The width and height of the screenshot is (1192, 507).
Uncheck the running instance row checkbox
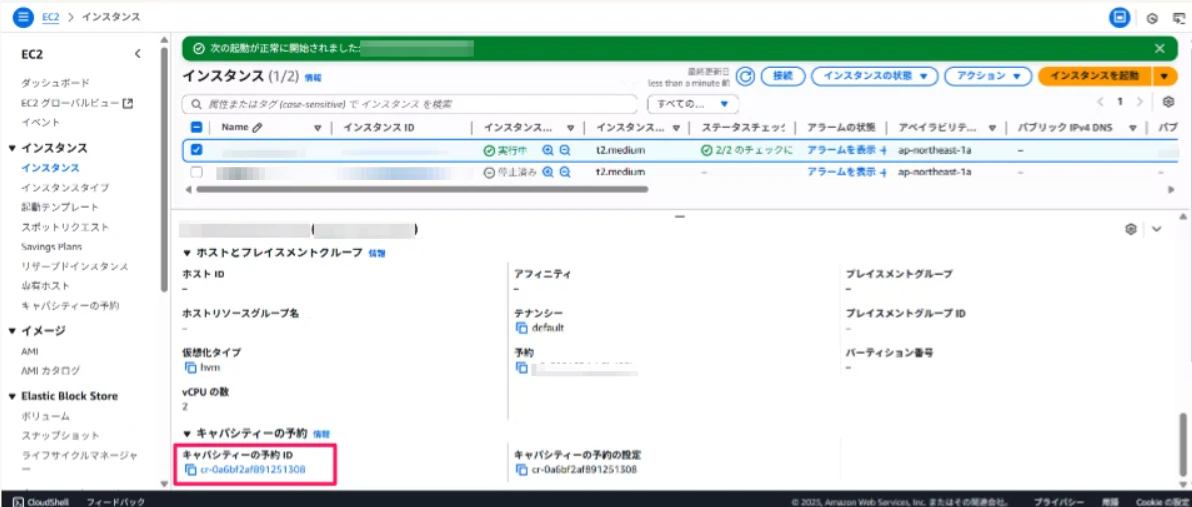[196, 151]
